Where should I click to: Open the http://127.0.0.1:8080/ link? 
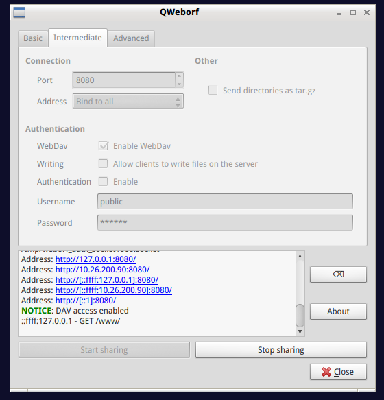[96, 259]
